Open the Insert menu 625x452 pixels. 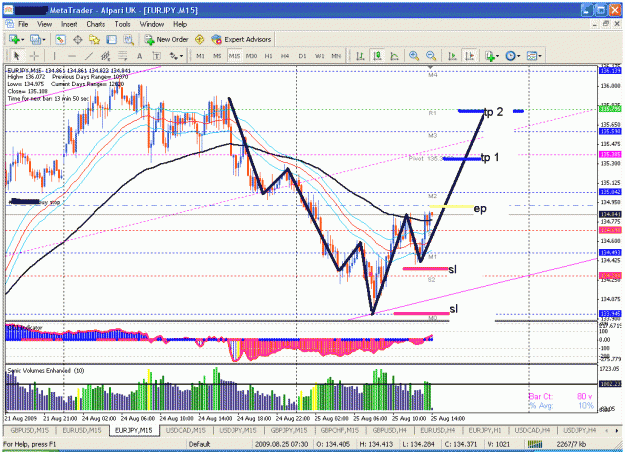(x=69, y=24)
